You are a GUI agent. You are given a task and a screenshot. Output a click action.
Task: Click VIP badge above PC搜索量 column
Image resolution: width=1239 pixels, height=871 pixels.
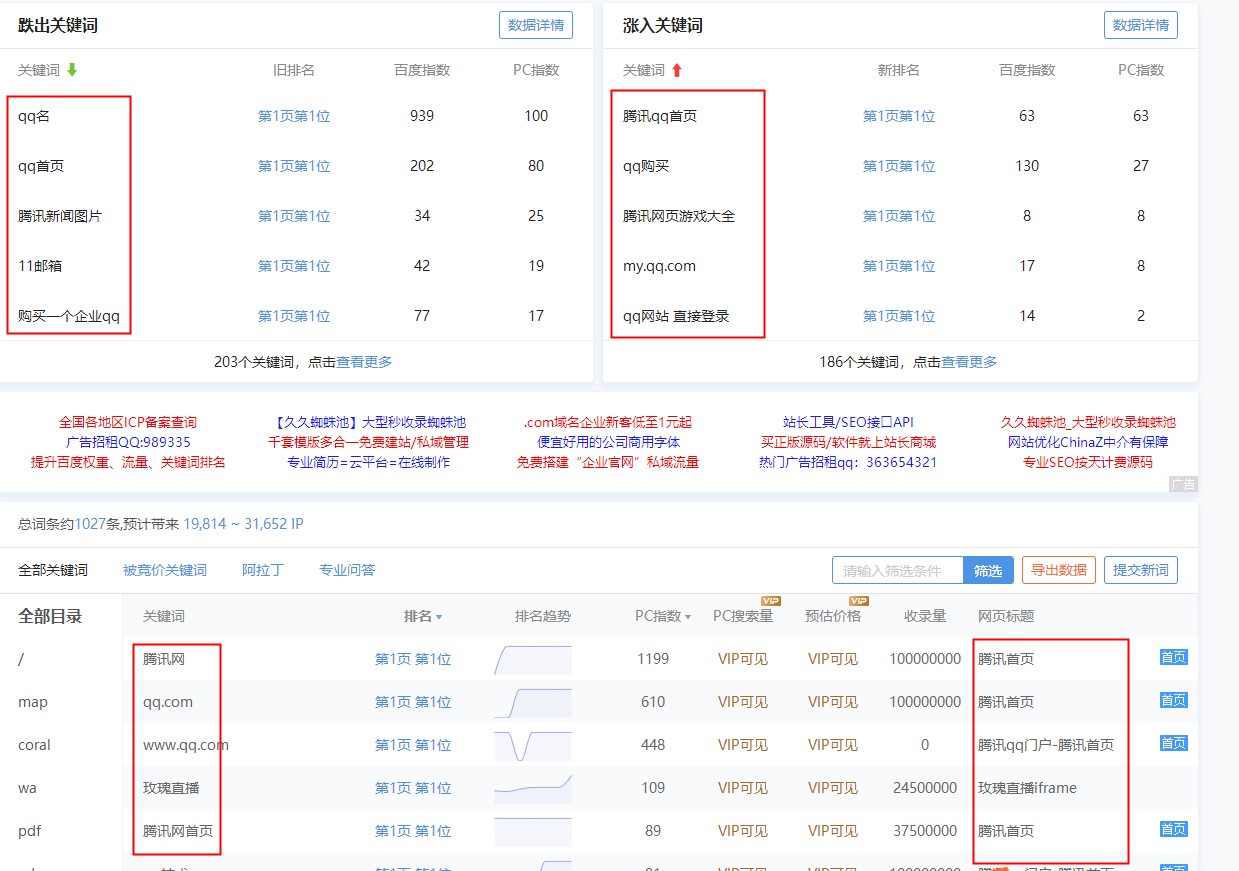tap(771, 600)
